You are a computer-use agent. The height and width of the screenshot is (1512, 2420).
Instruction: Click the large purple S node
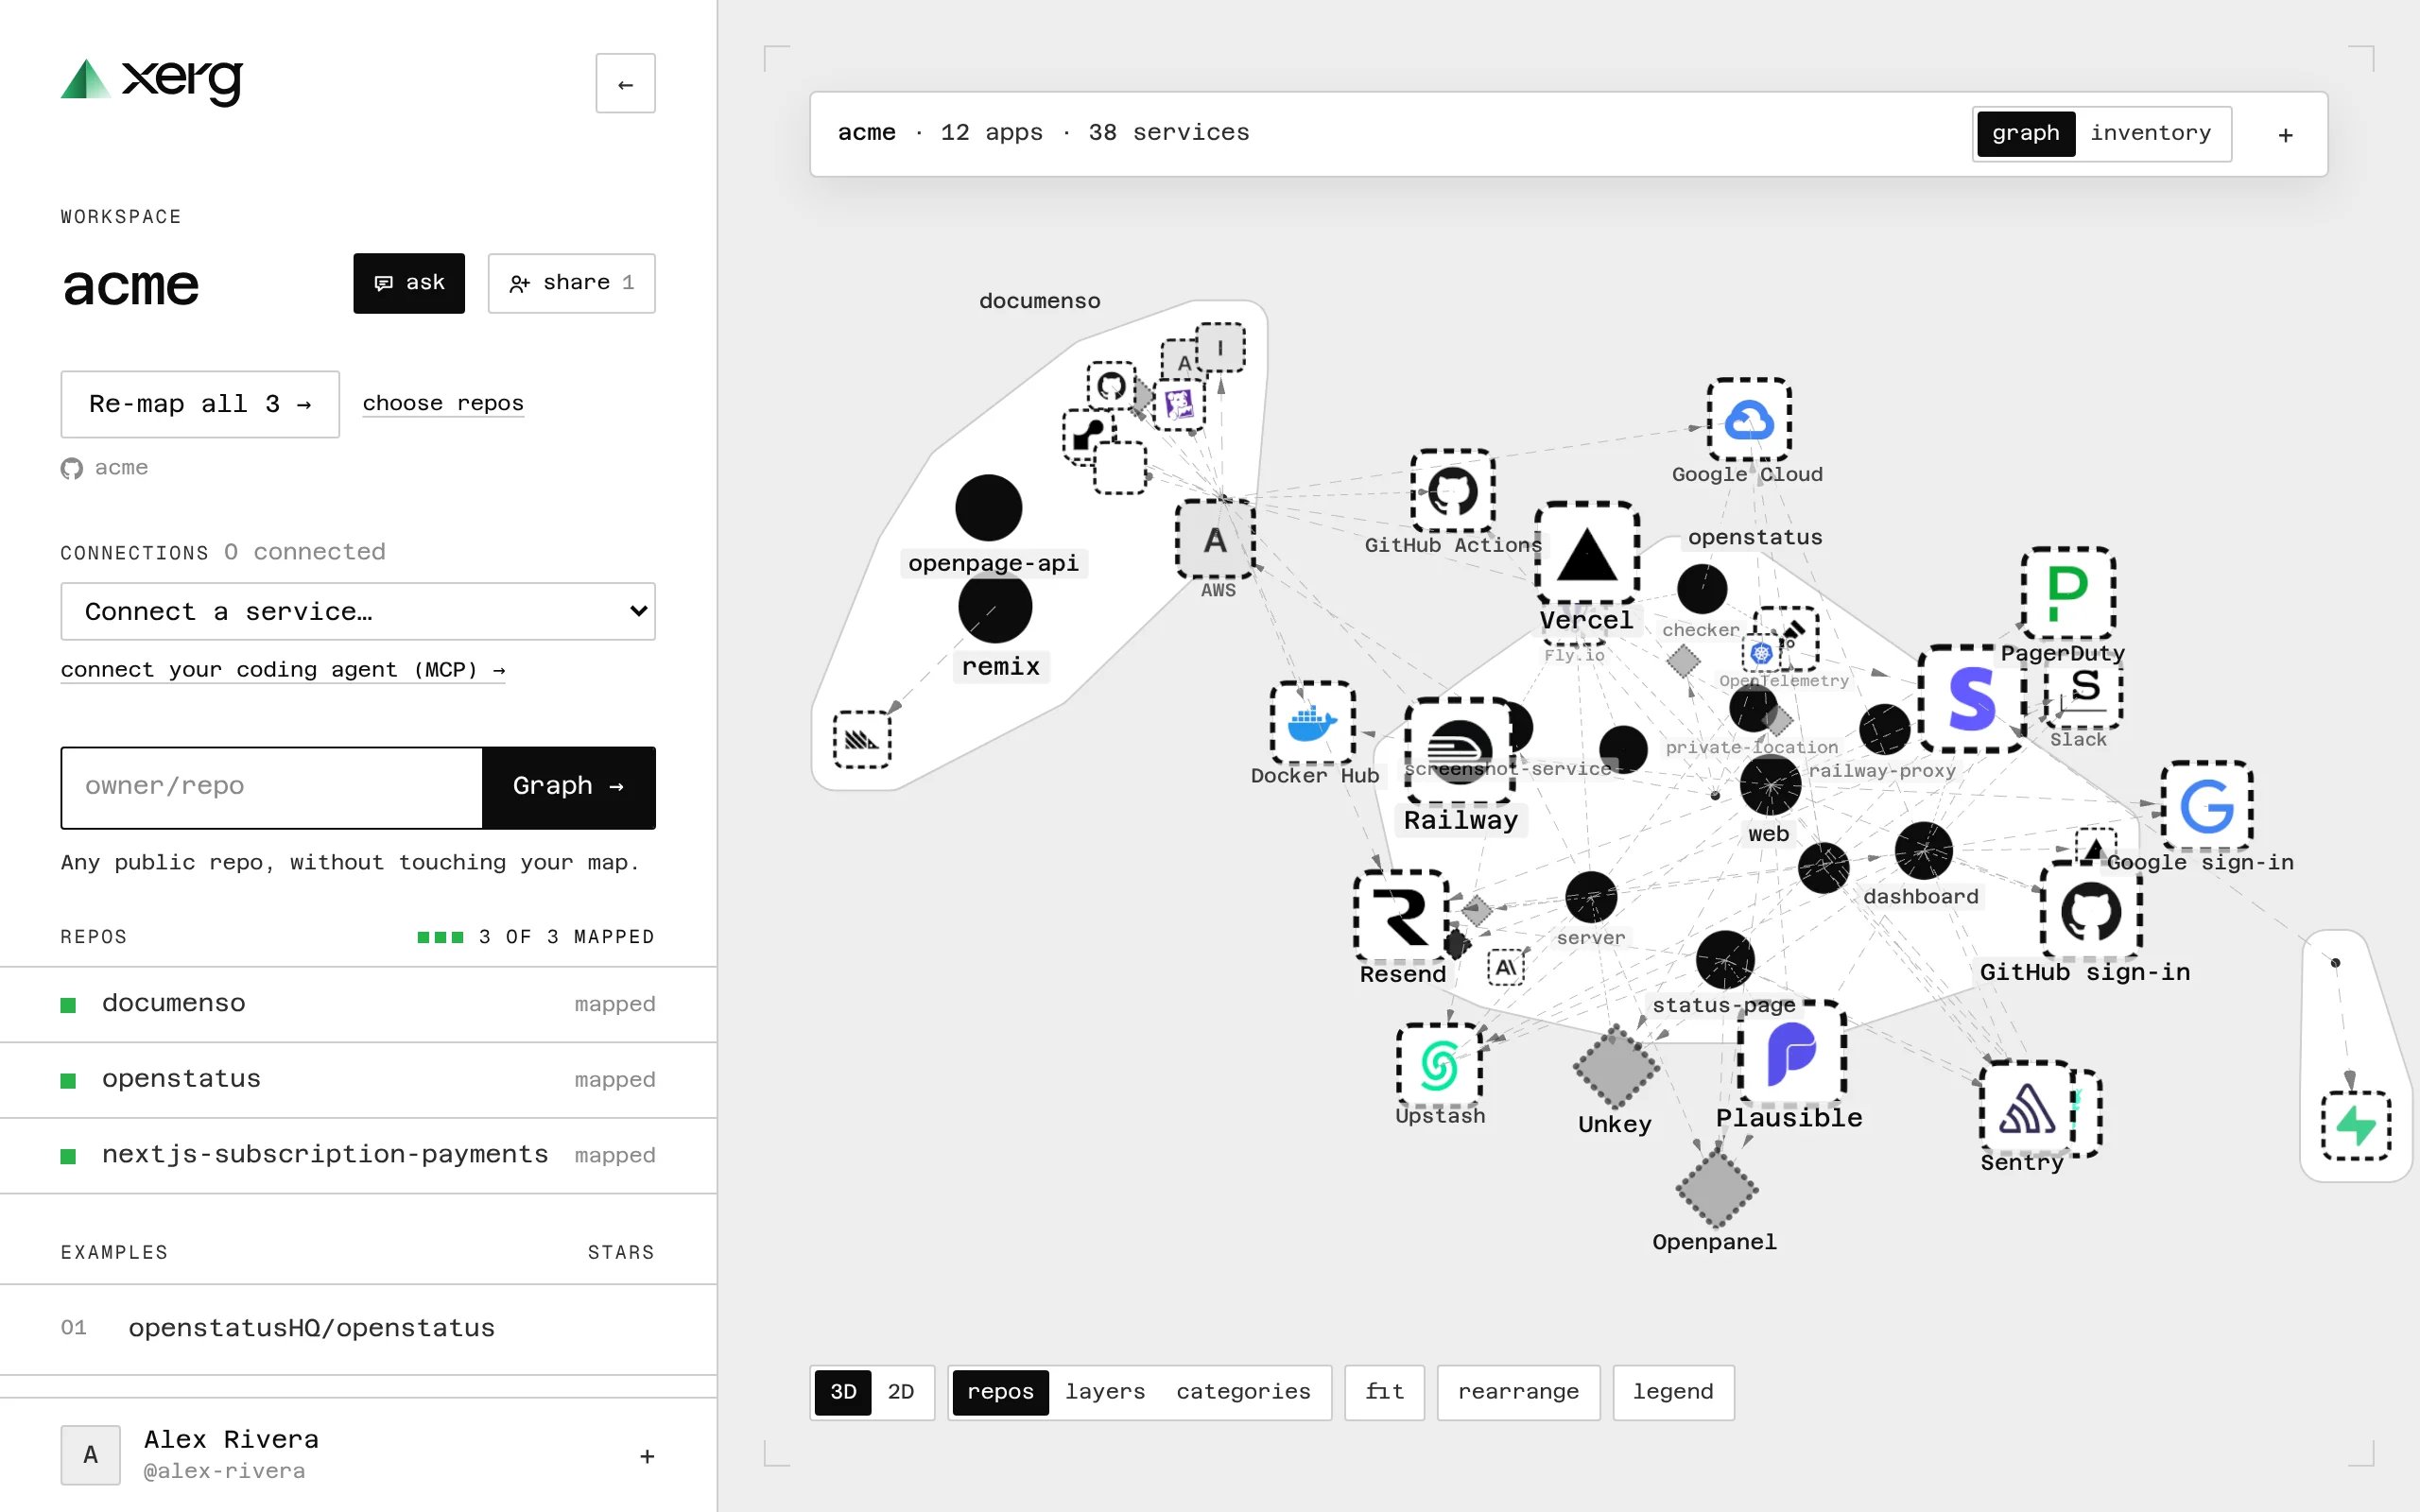click(1972, 699)
